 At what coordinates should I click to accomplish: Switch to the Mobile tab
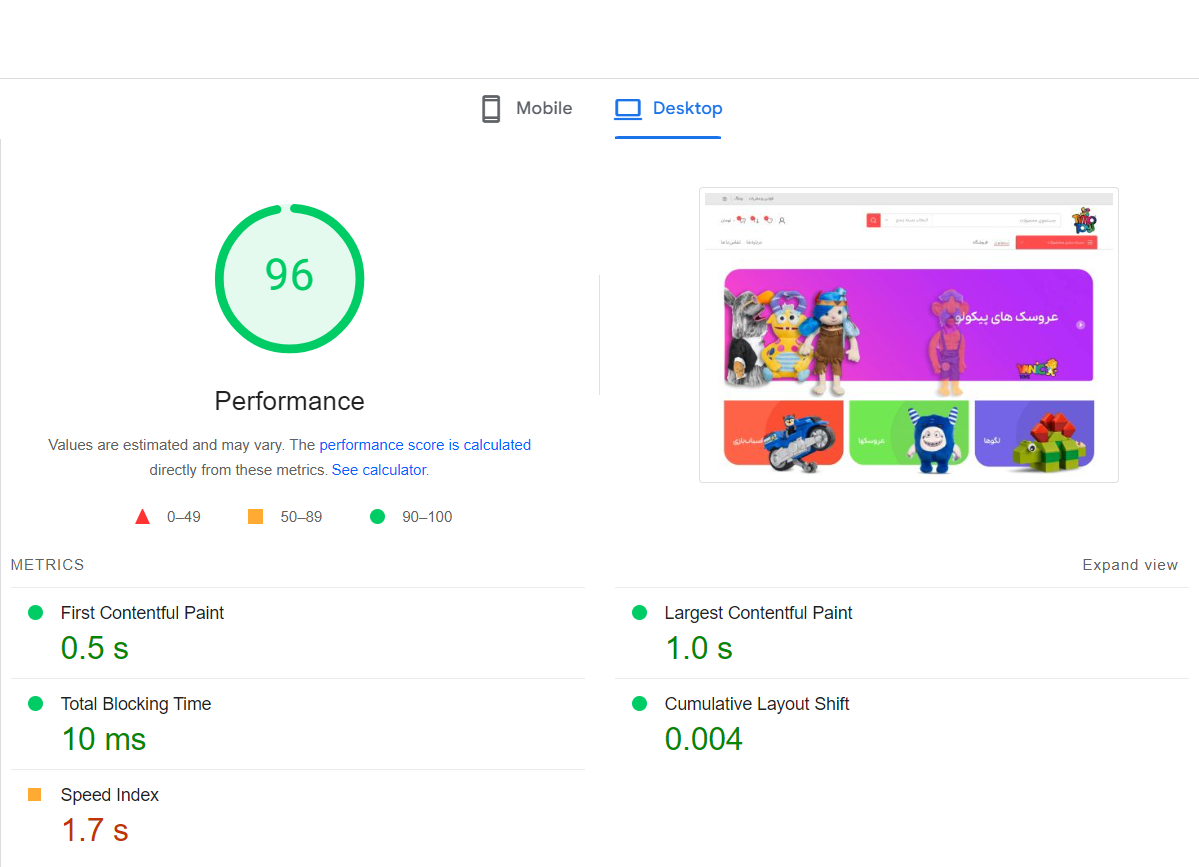(x=527, y=109)
